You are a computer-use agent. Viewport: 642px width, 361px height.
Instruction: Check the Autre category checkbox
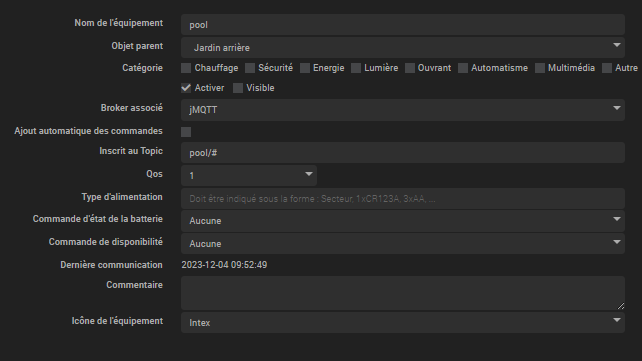607,68
